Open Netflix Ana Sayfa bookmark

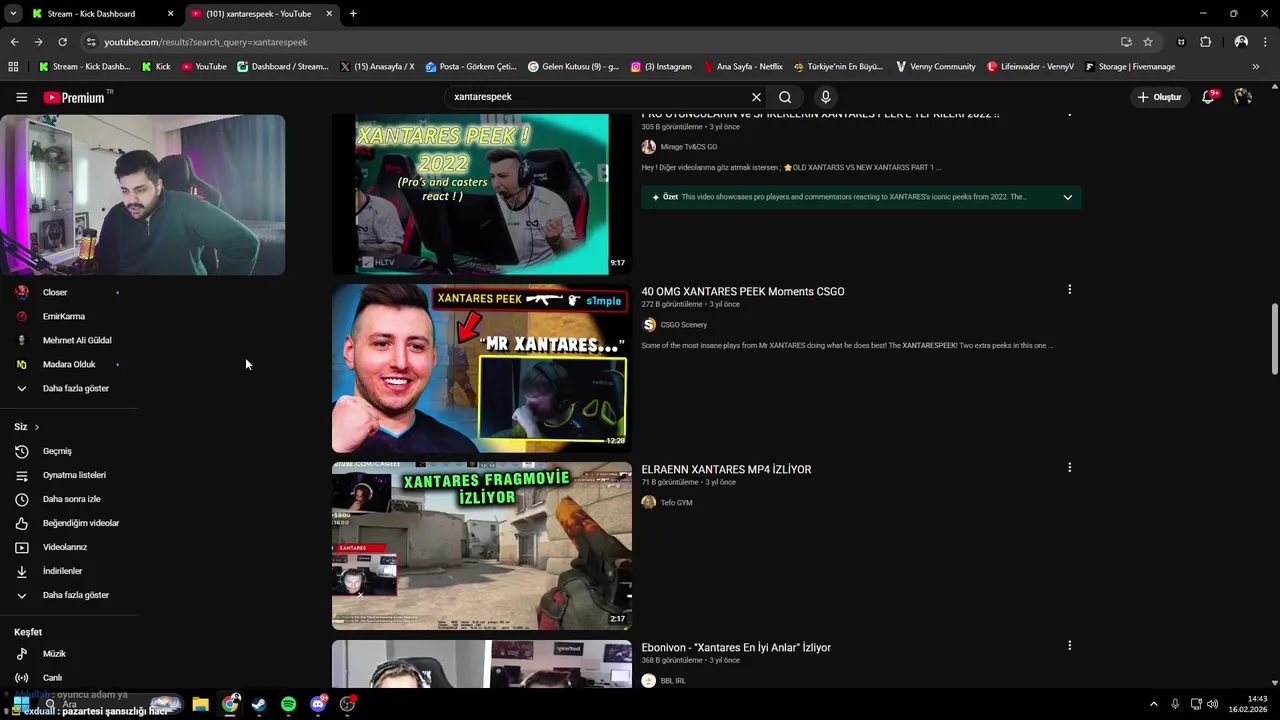pyautogui.click(x=742, y=67)
